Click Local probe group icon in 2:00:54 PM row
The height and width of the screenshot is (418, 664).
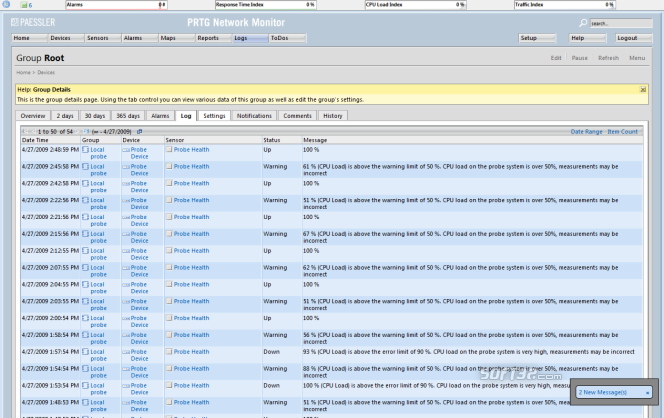[x=86, y=318]
